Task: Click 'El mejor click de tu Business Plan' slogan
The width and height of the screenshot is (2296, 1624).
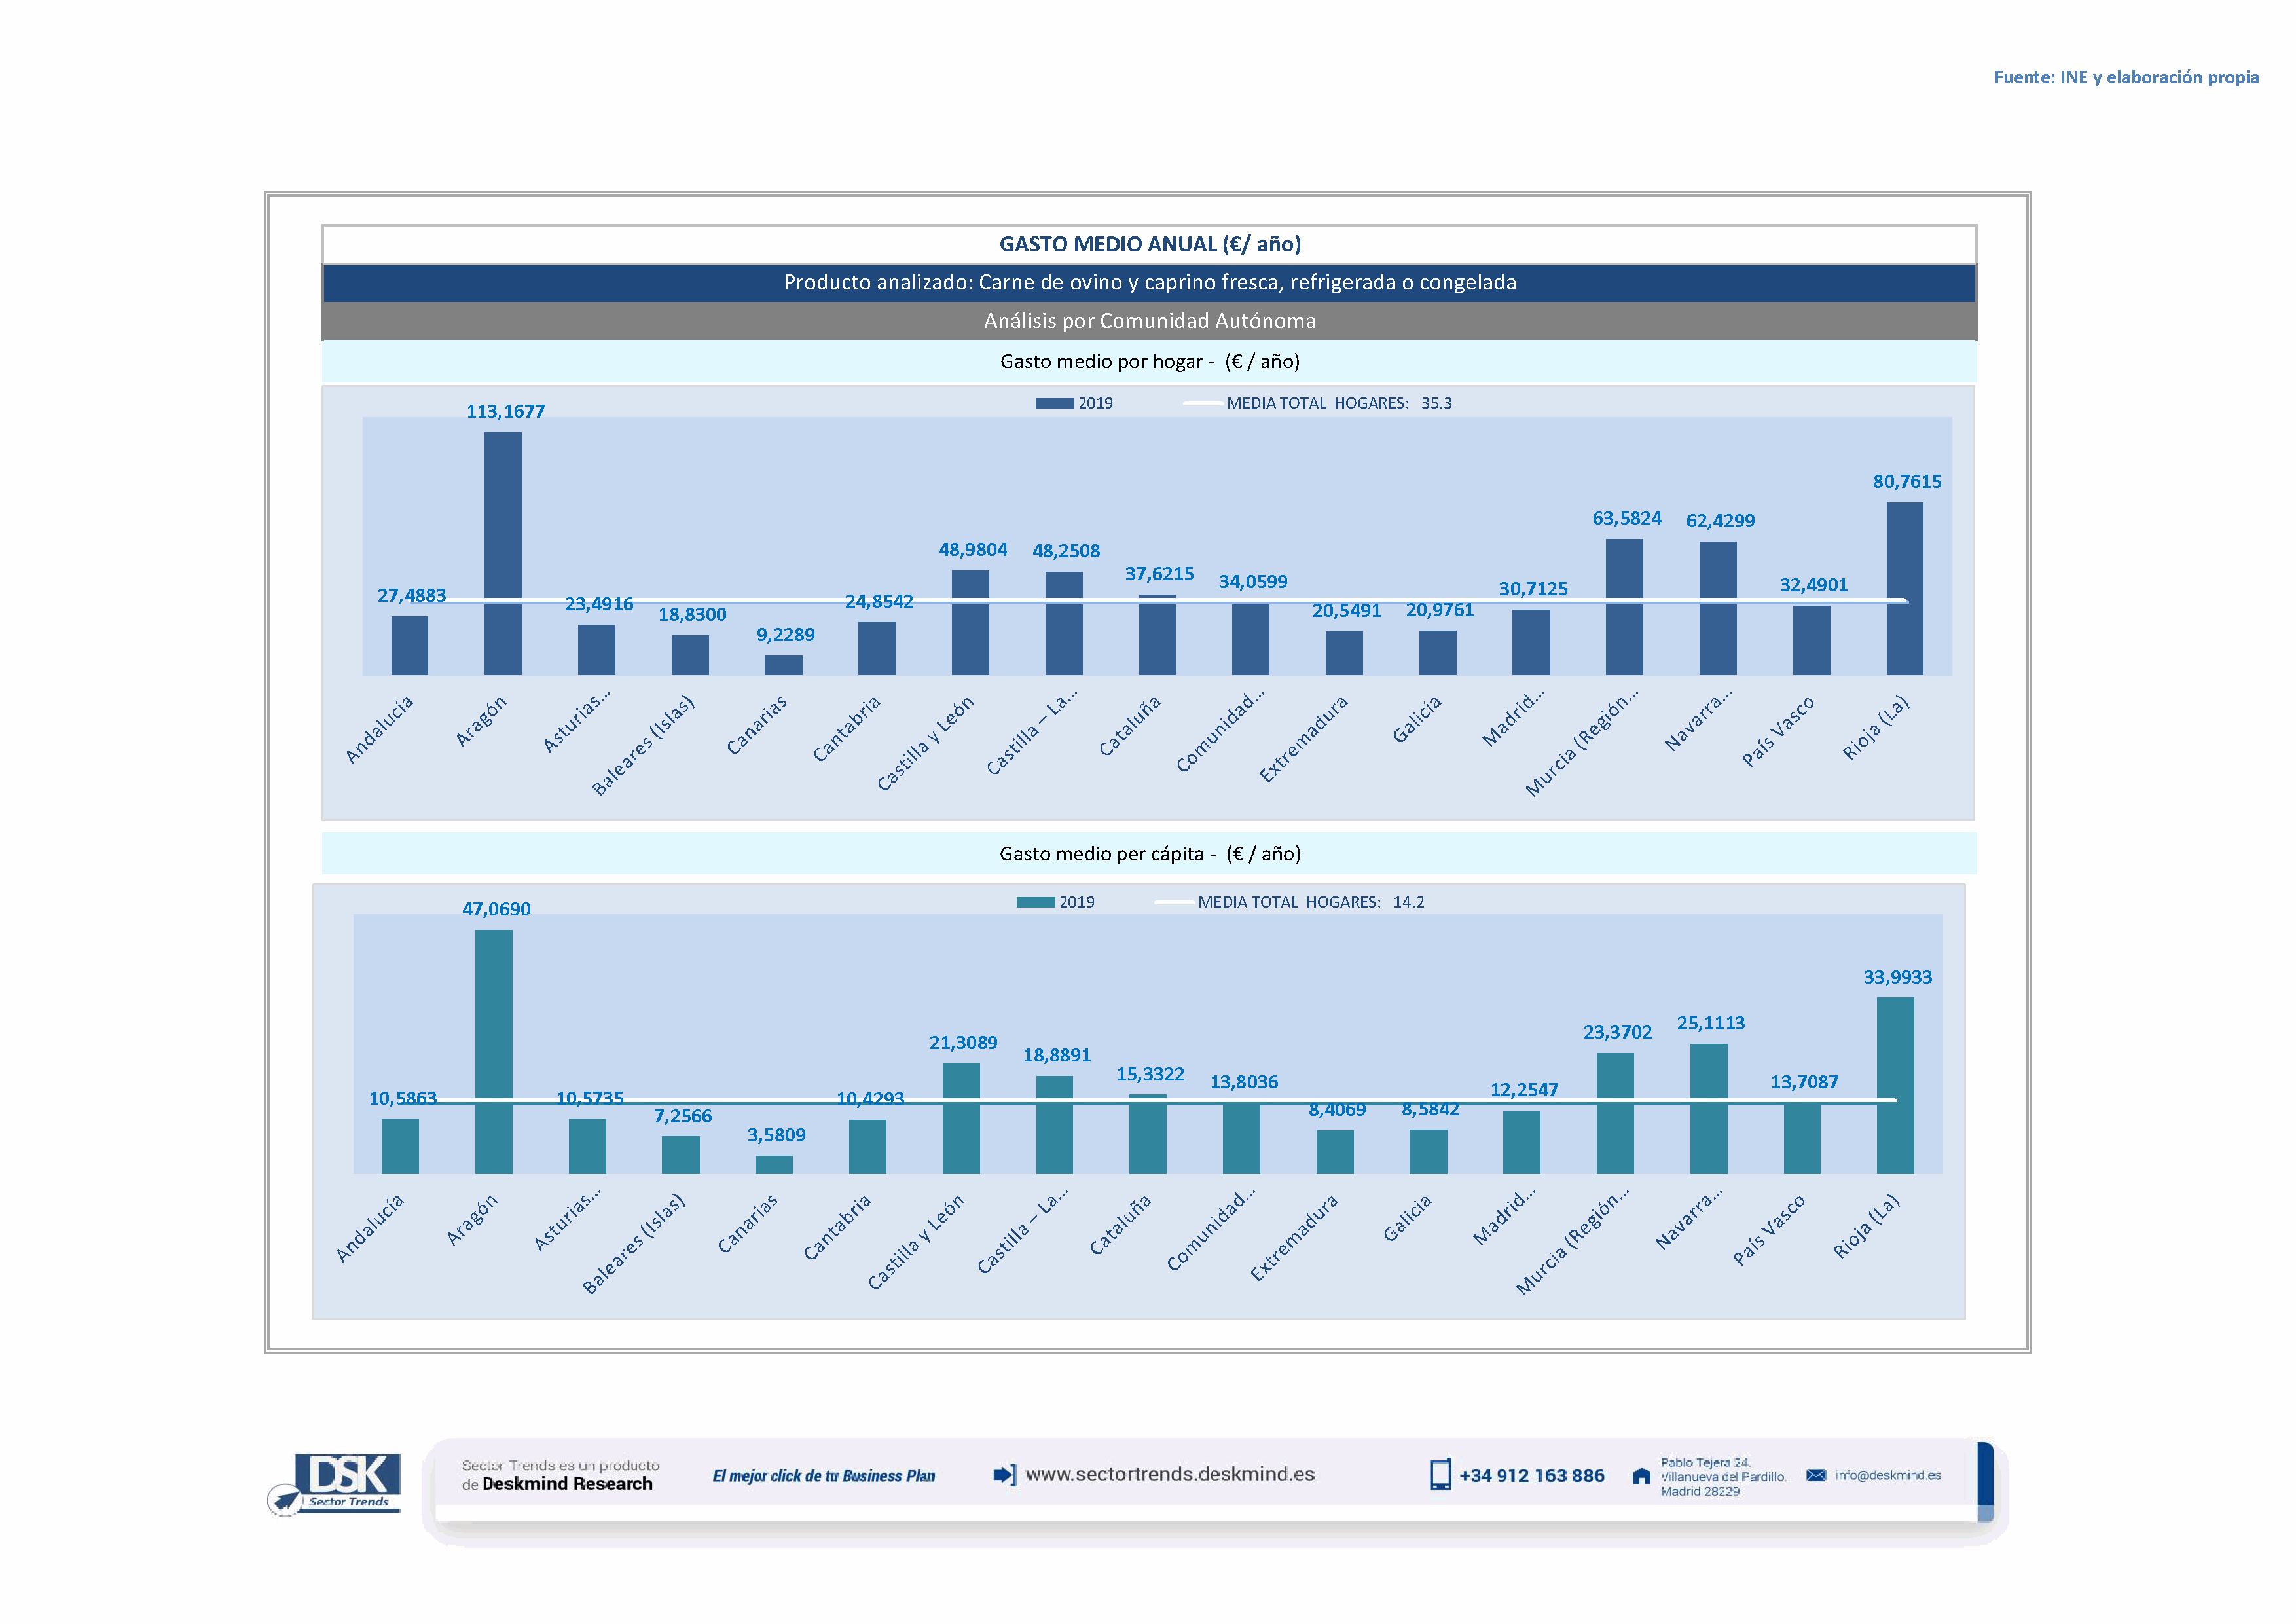Action: pyautogui.click(x=823, y=1476)
